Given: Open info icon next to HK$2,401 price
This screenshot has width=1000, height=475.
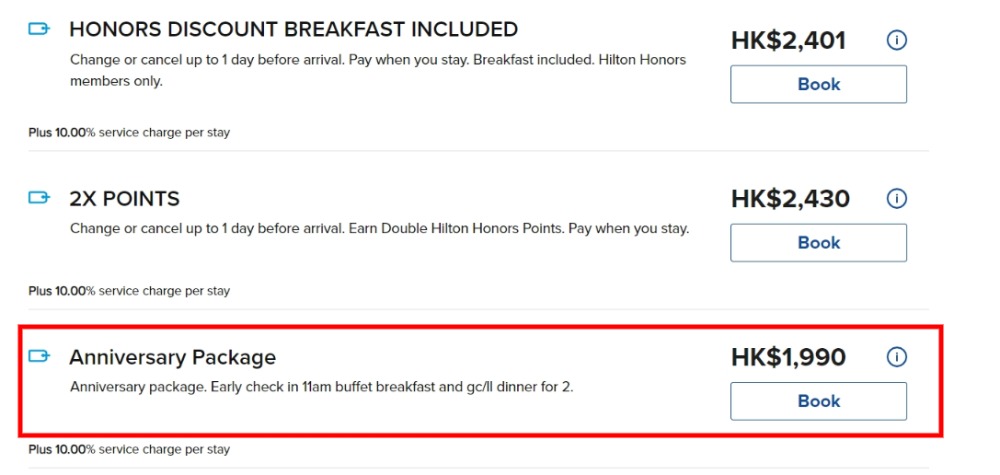Looking at the screenshot, I should pos(897,40).
